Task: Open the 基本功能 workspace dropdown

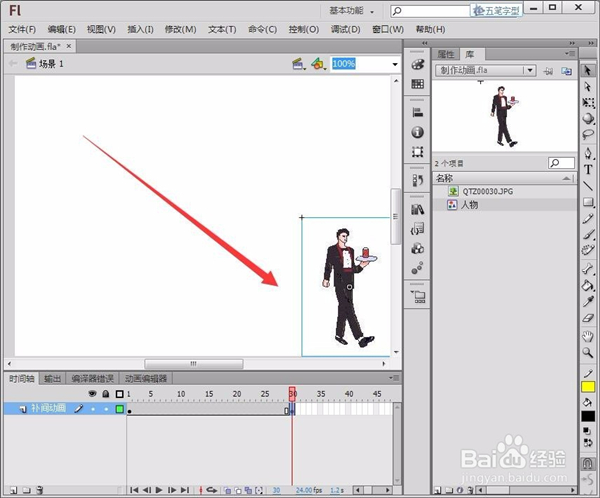Action: [352, 11]
